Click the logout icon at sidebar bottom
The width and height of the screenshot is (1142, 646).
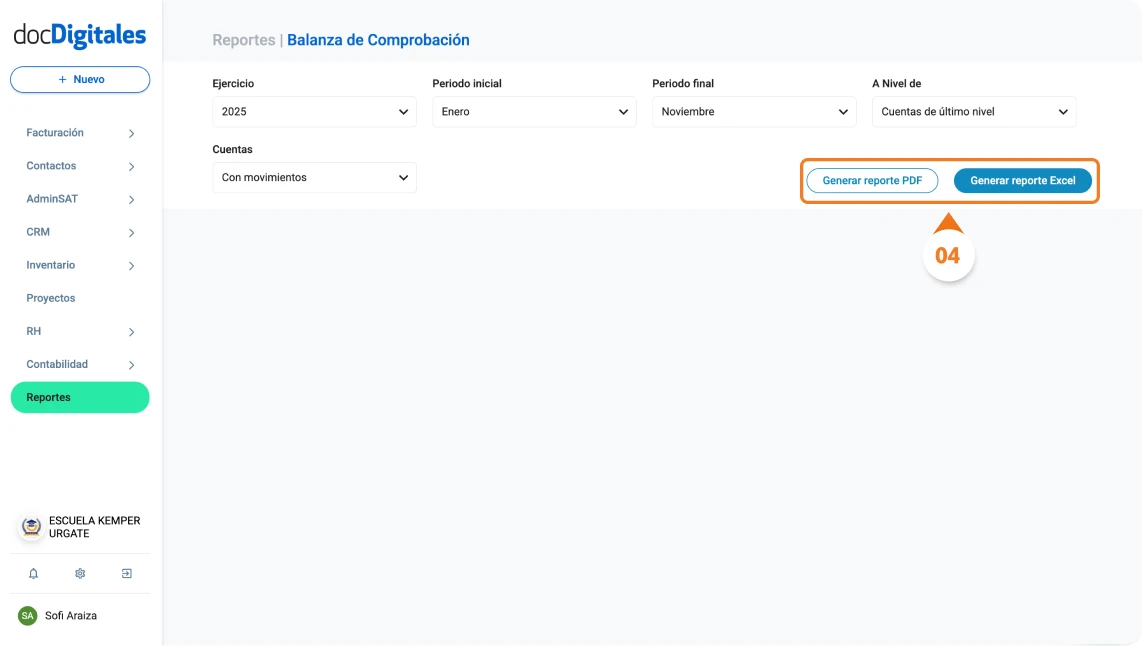[126, 573]
